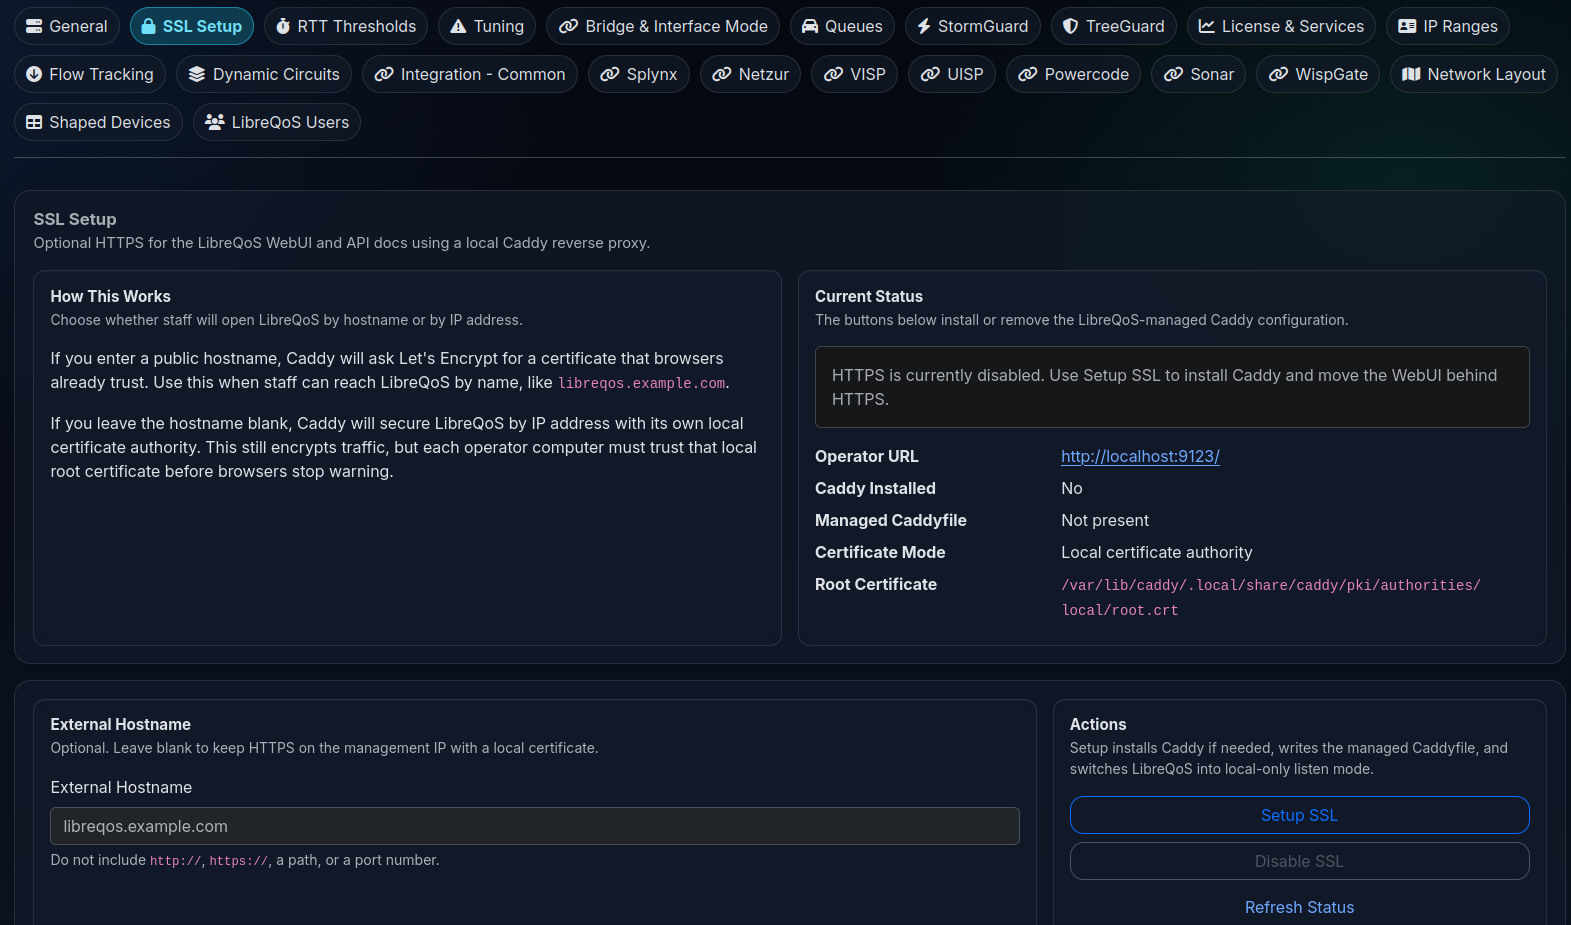
Task: Click the Caddy Installed value "No"
Action: click(x=1072, y=488)
